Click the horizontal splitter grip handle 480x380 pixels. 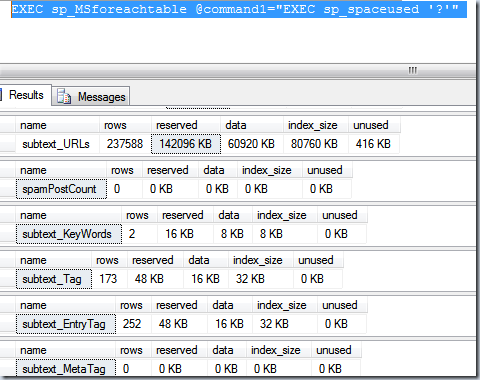pyautogui.click(x=412, y=70)
